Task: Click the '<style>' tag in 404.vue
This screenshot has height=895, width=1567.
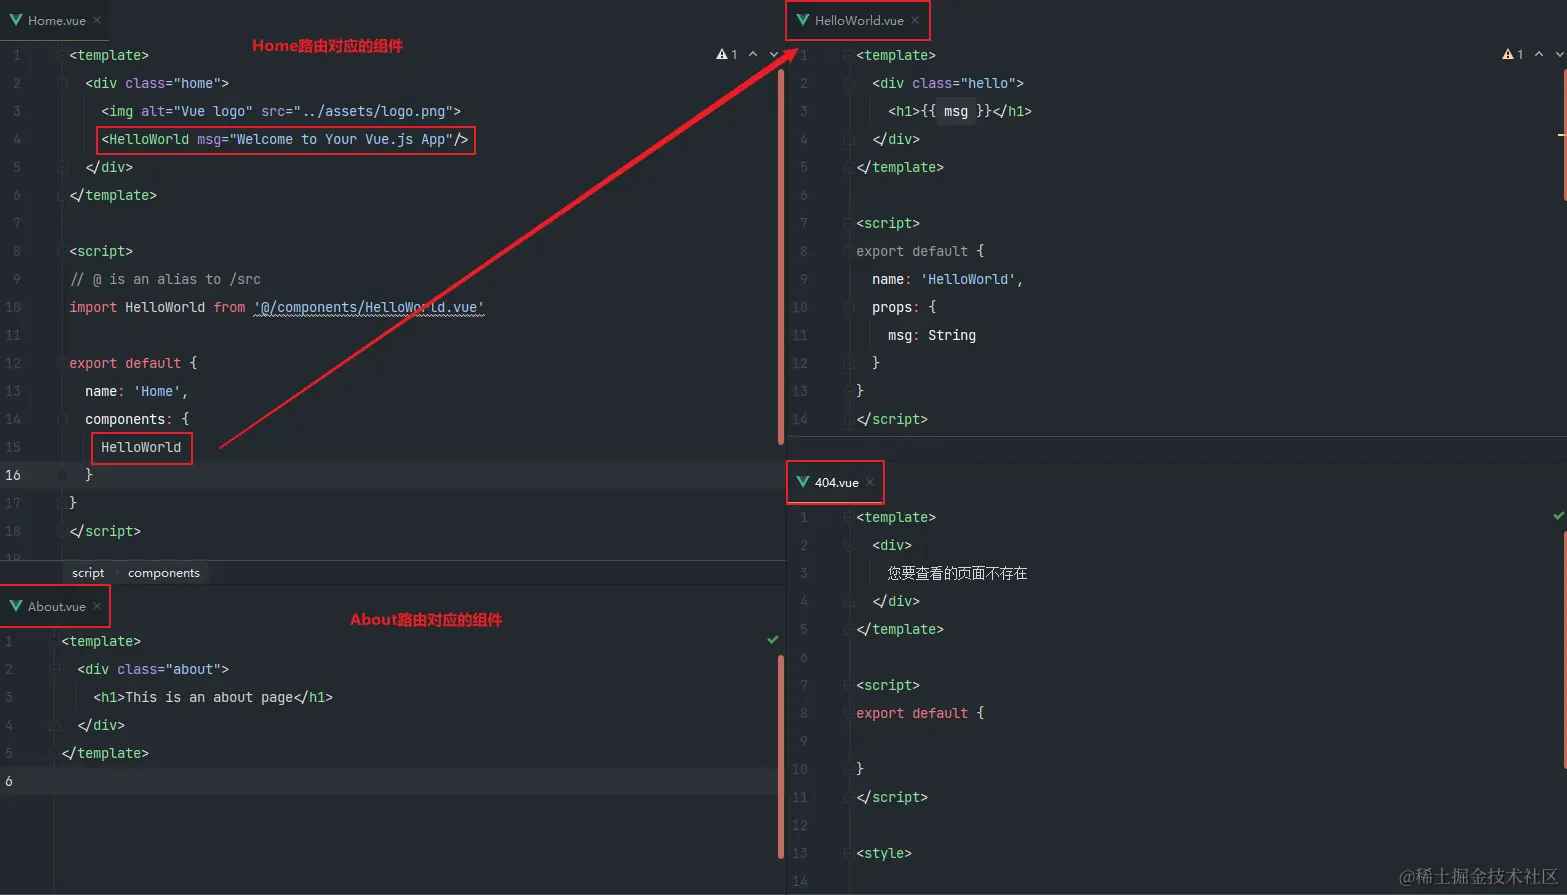Action: (884, 853)
